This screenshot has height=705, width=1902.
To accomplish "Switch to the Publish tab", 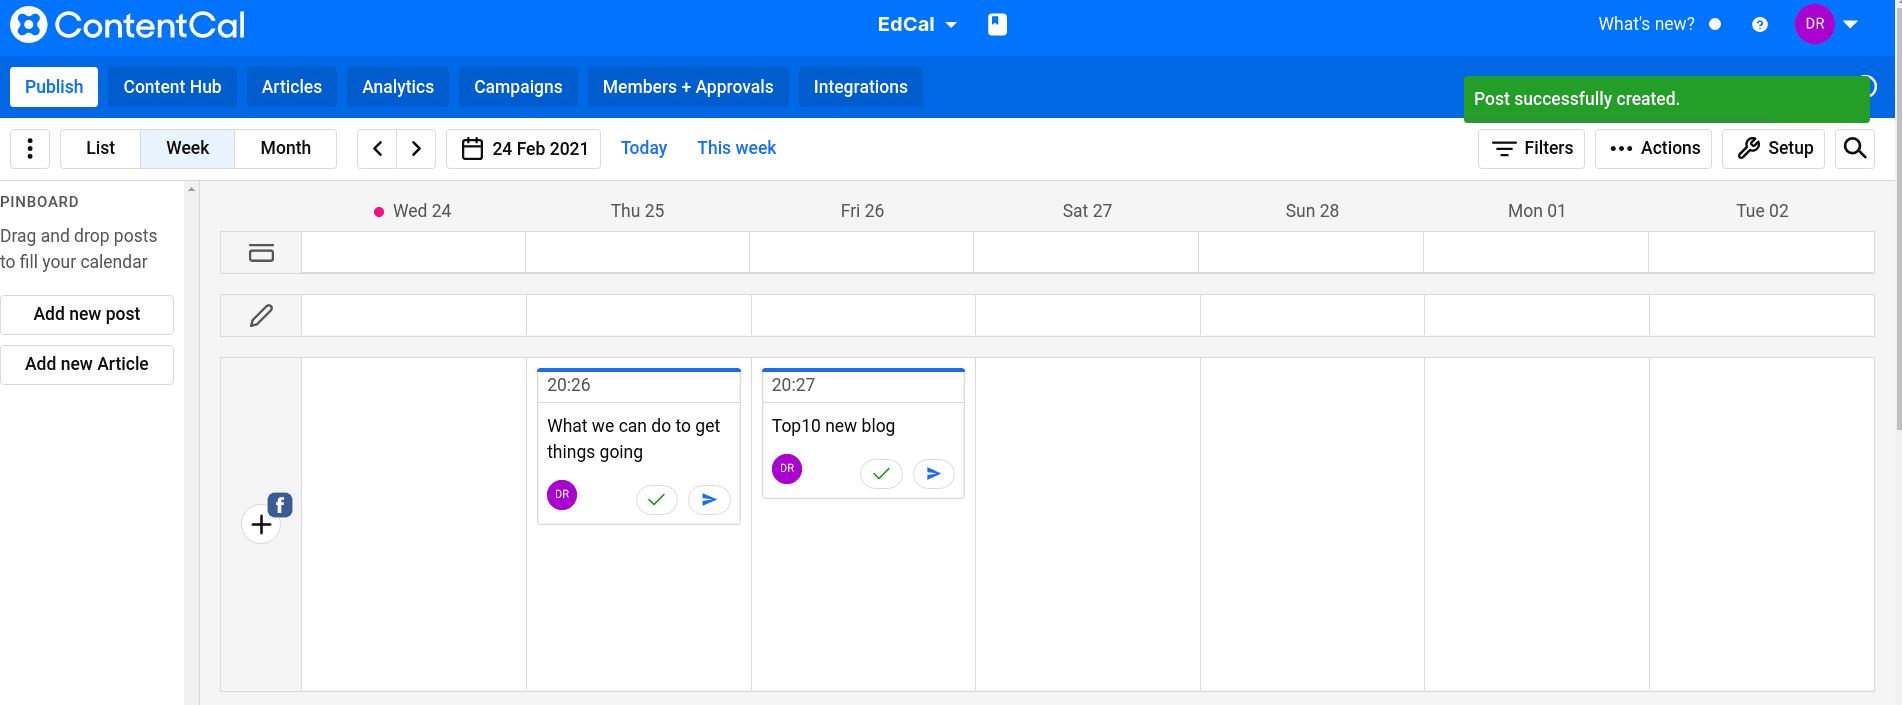I will (x=54, y=87).
